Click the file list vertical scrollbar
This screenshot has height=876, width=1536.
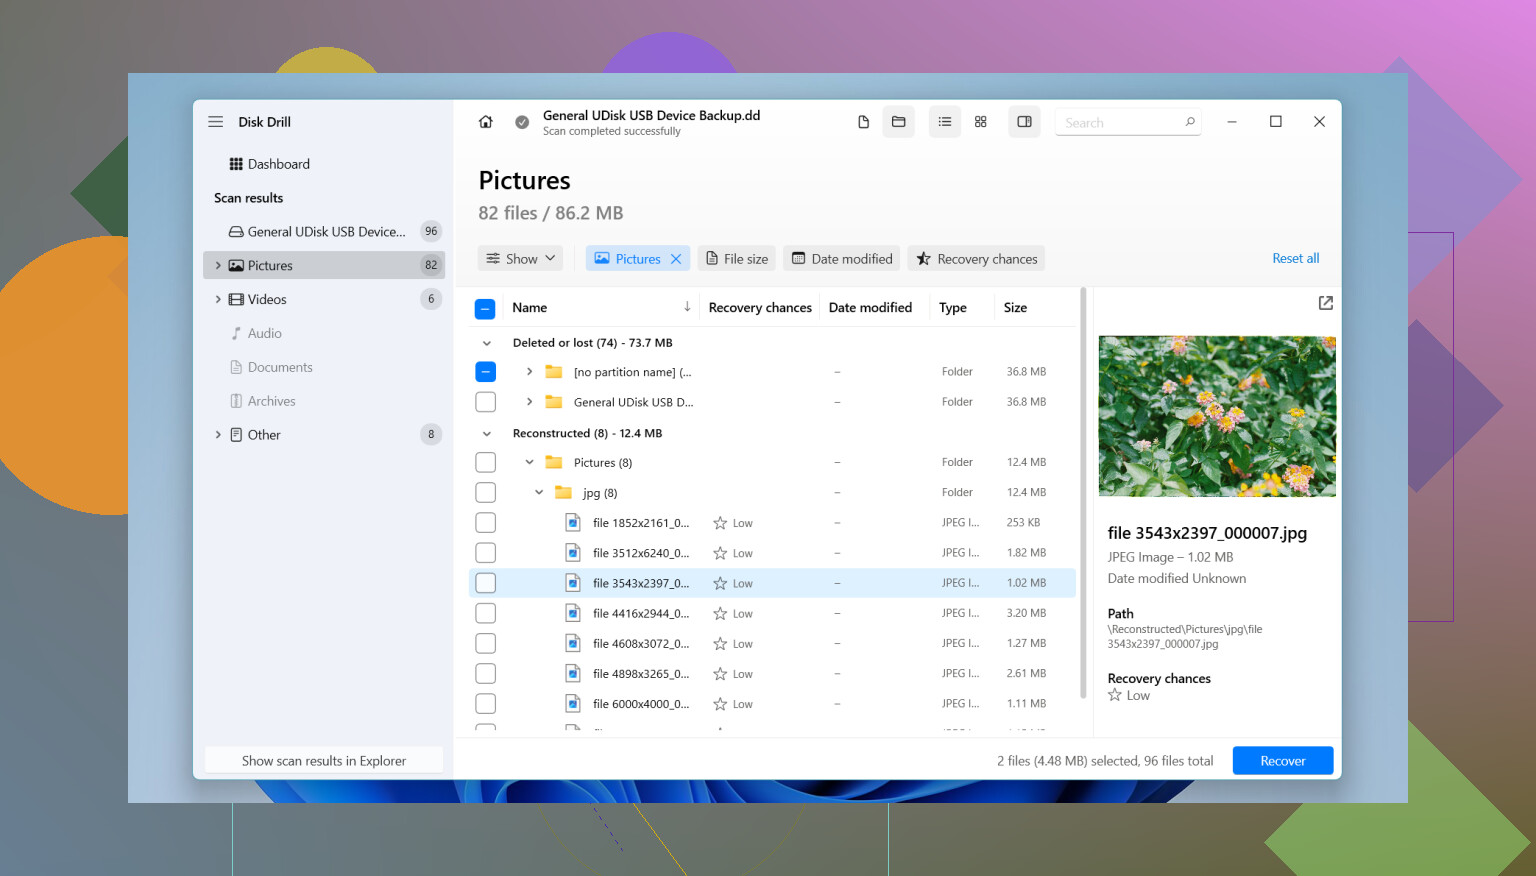point(1083,494)
